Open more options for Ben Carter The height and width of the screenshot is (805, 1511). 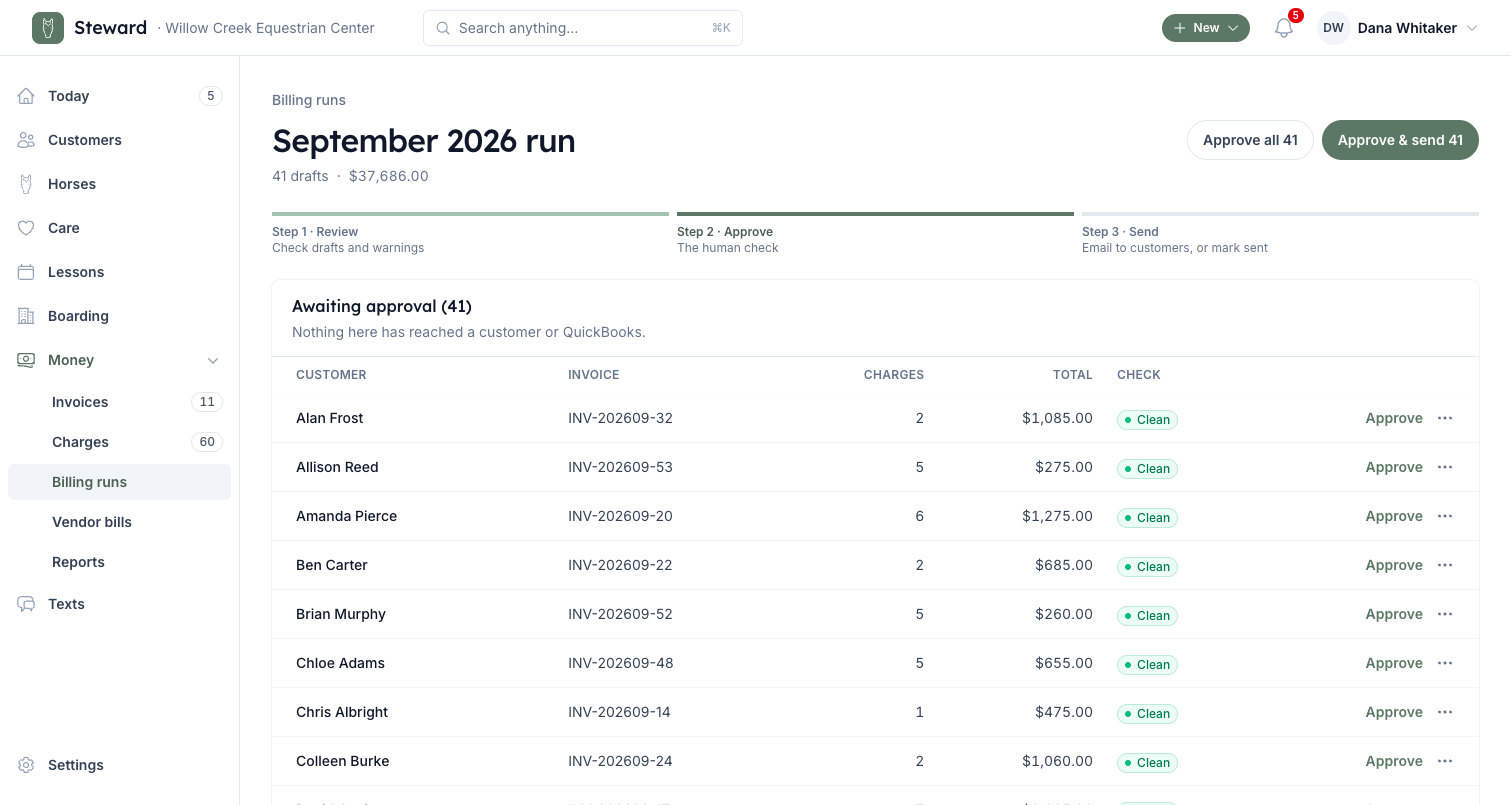pyautogui.click(x=1445, y=565)
